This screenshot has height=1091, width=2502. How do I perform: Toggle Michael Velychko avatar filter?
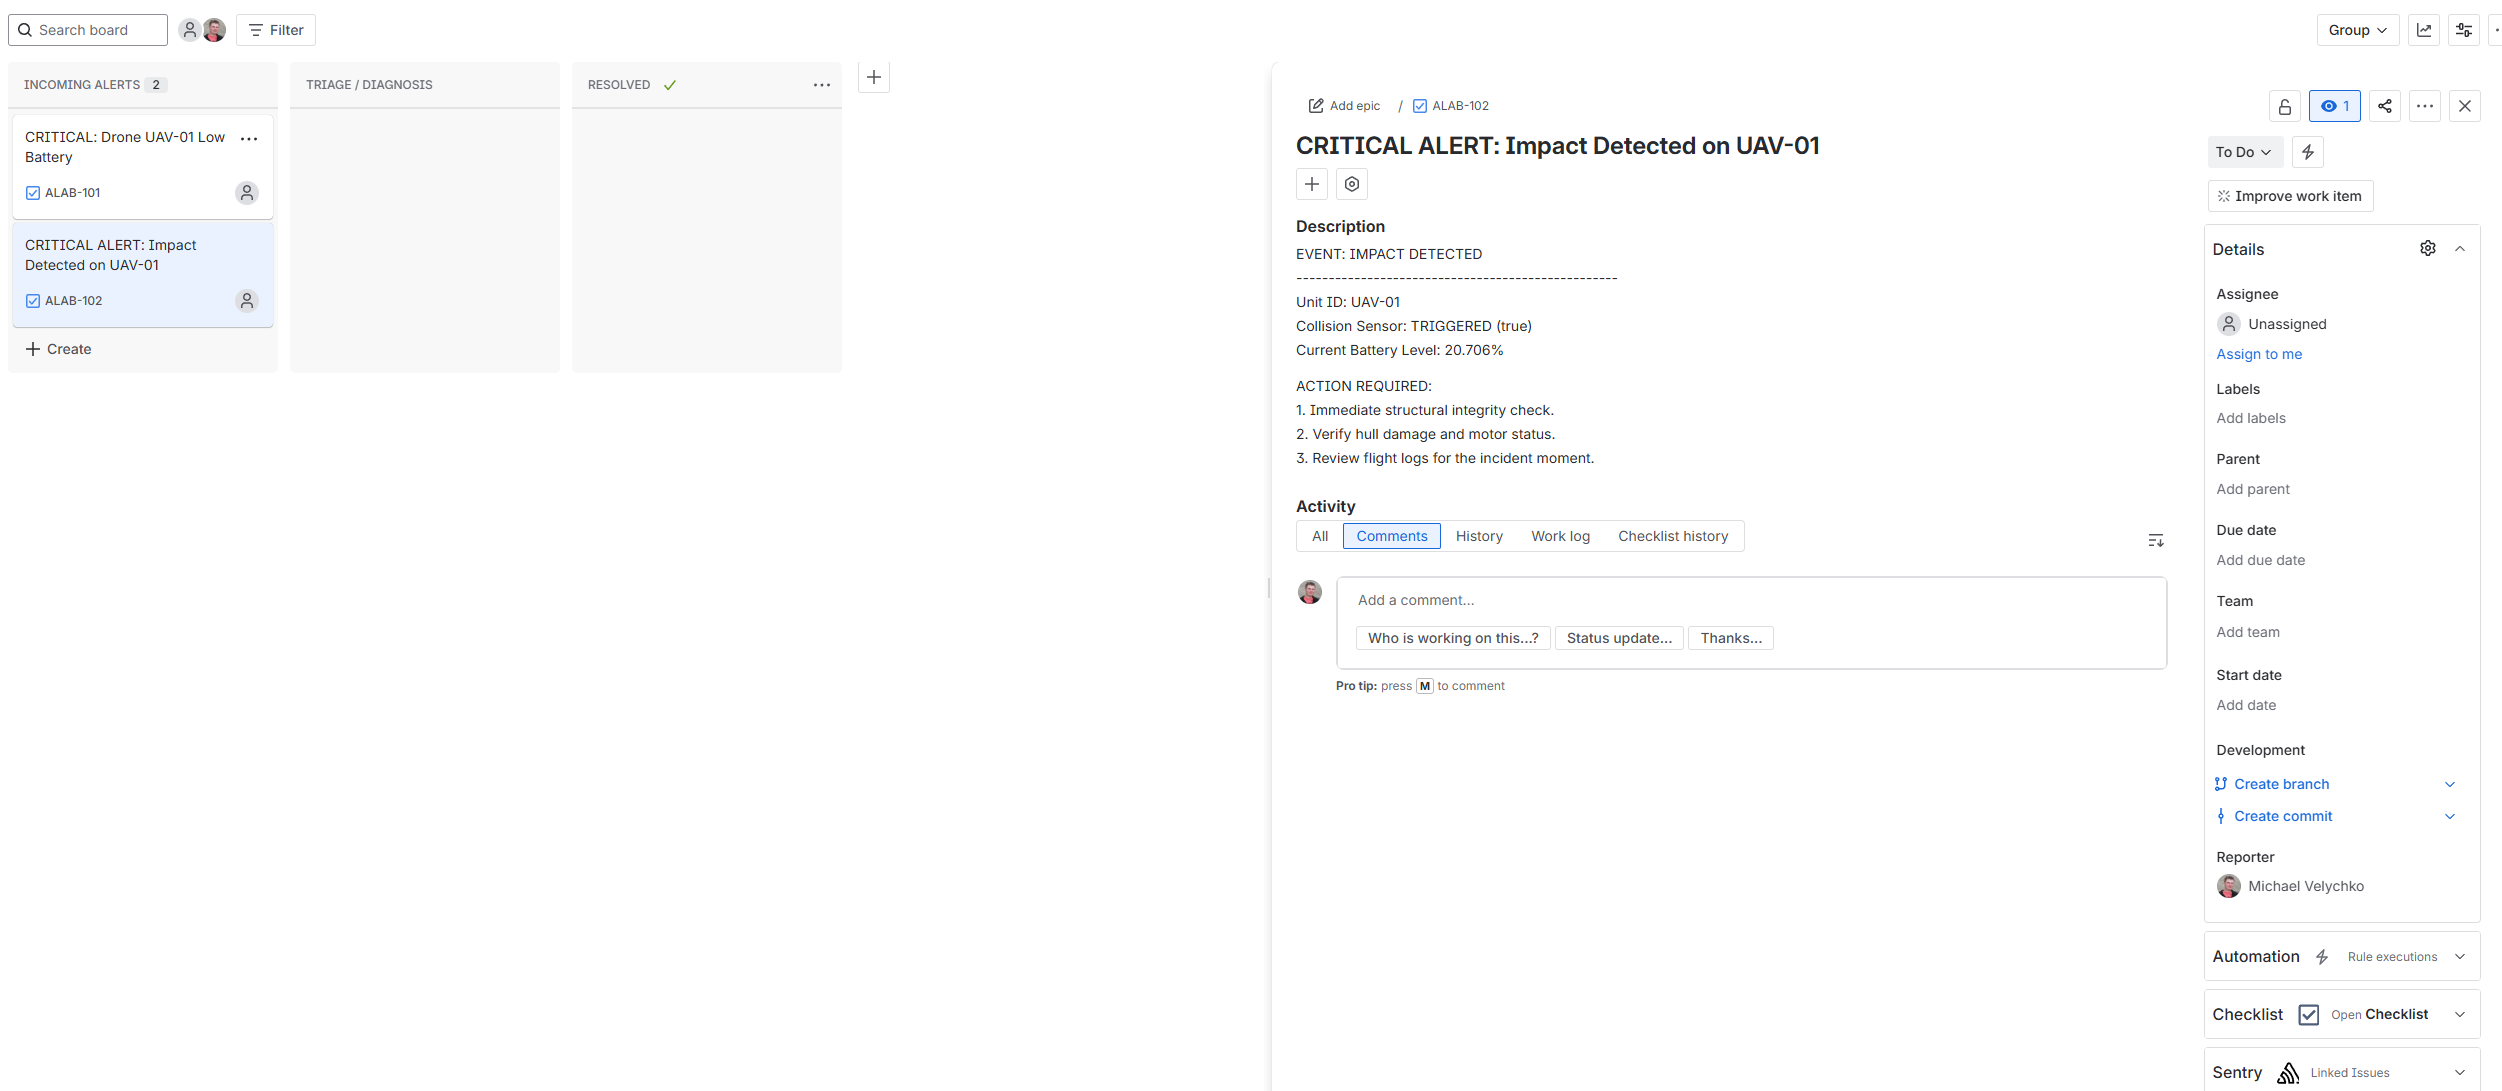(215, 30)
